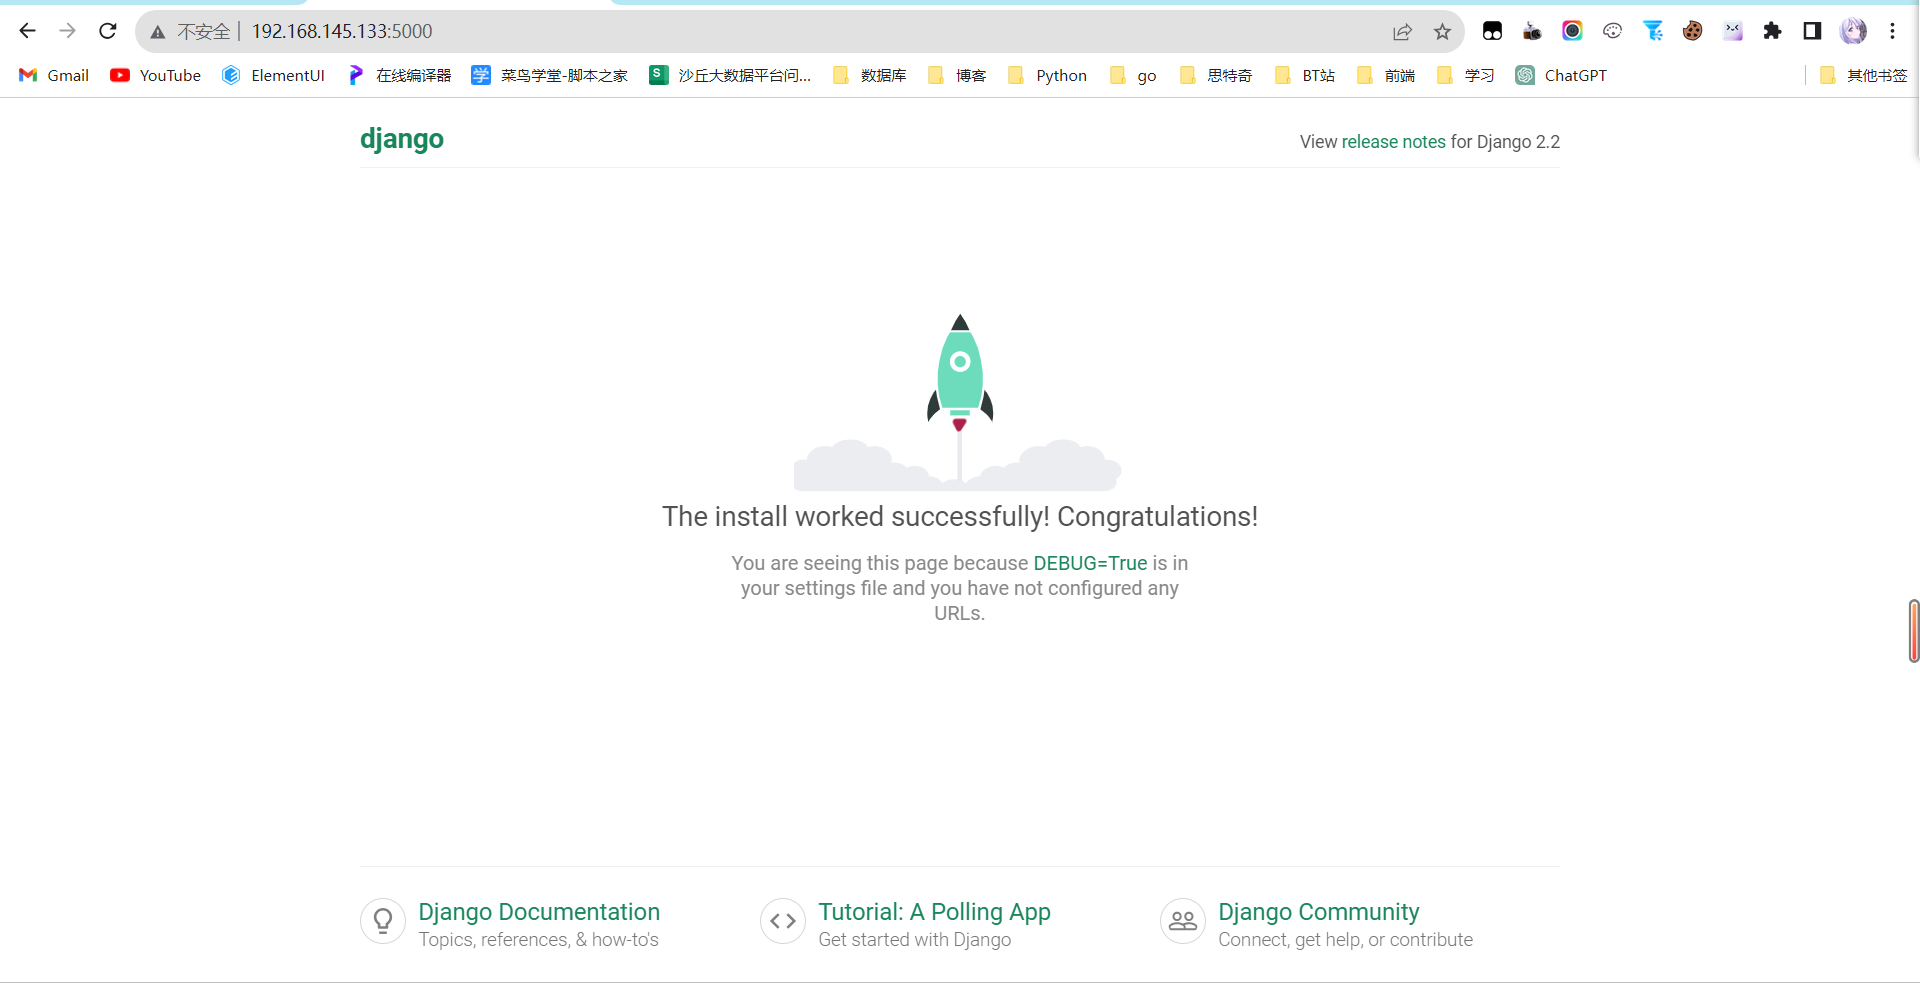The width and height of the screenshot is (1920, 983).
Task: Click the blue filter funnel extension icon
Action: pos(1653,31)
